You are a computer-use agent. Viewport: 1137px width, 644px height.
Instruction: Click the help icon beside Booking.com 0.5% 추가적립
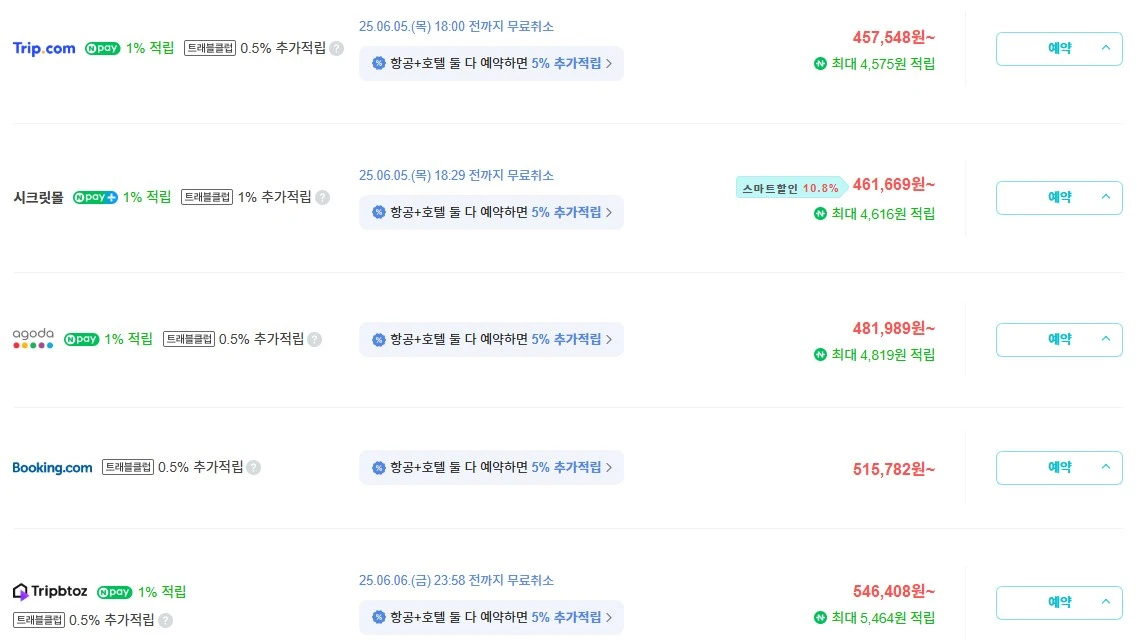(x=253, y=467)
